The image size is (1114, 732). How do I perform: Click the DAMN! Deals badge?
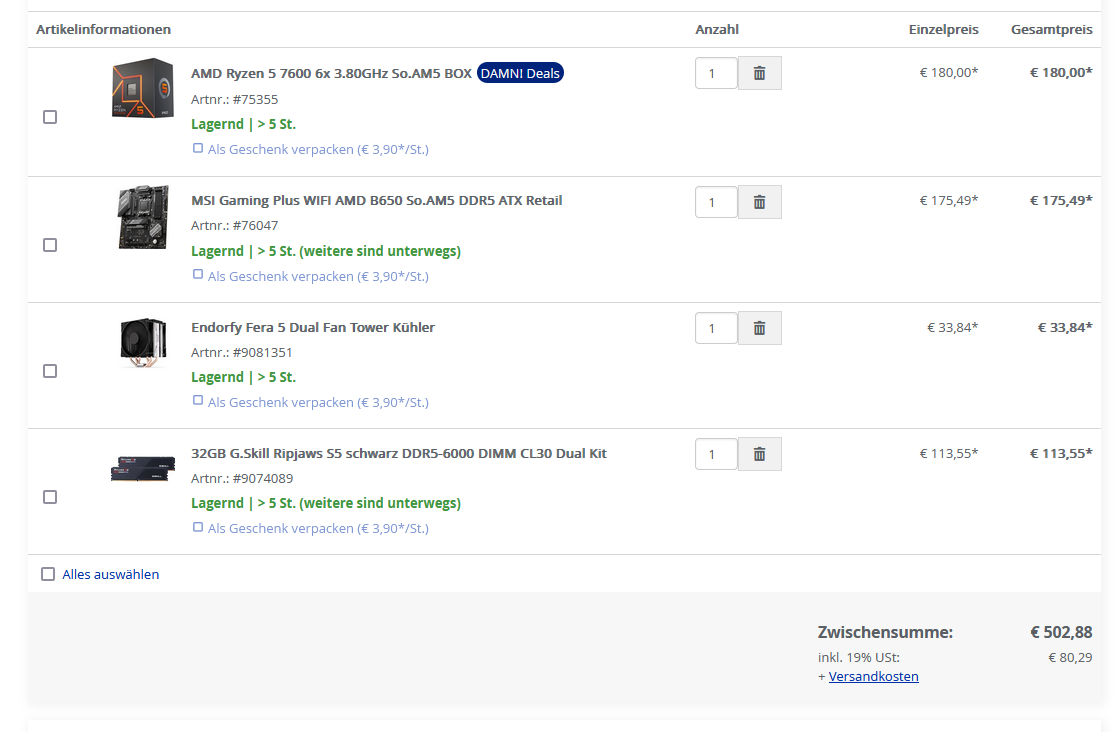point(520,73)
